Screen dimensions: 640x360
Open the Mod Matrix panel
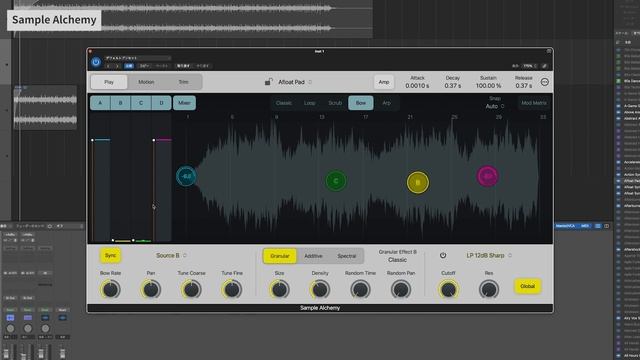(x=534, y=103)
